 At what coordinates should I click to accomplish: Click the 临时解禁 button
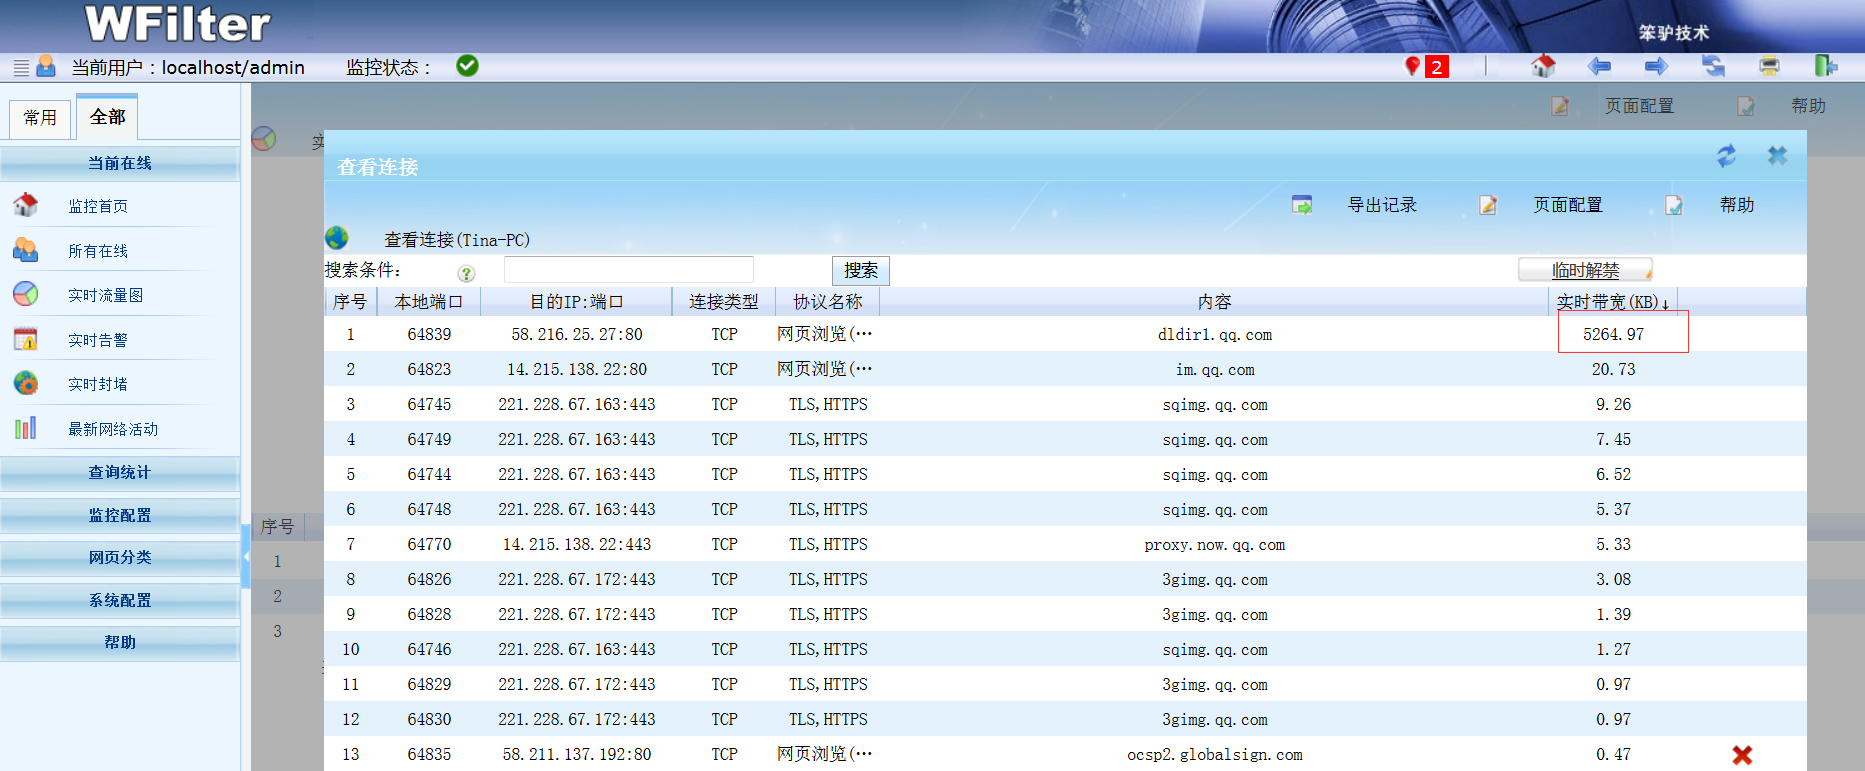[1585, 270]
